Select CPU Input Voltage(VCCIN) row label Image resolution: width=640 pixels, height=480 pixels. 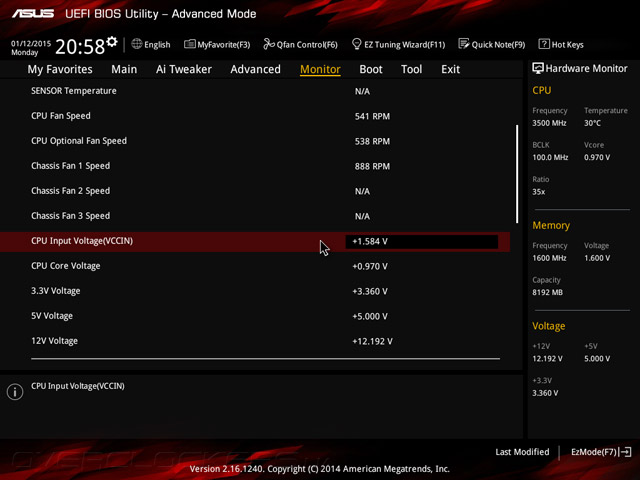click(82, 241)
